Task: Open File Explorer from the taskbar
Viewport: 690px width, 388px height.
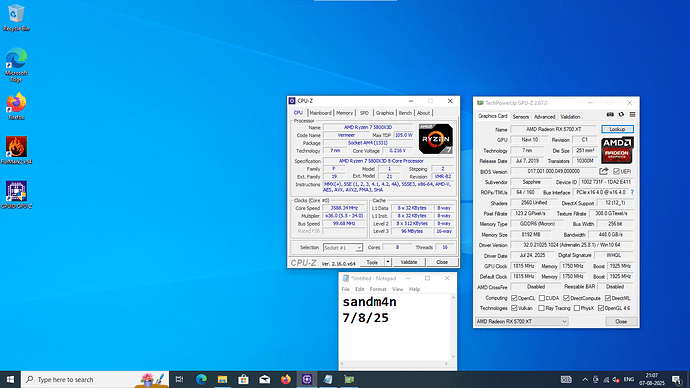Action: (222, 379)
